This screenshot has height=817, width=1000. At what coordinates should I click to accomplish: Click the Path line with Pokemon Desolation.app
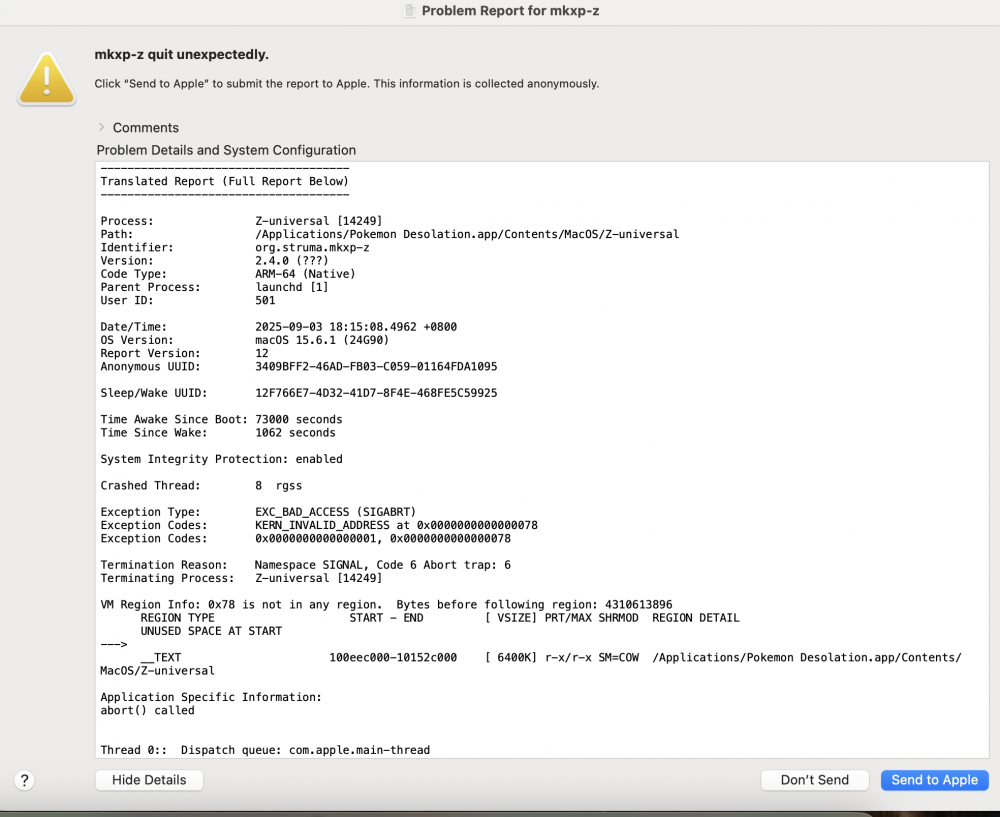pyautogui.click(x=390, y=234)
